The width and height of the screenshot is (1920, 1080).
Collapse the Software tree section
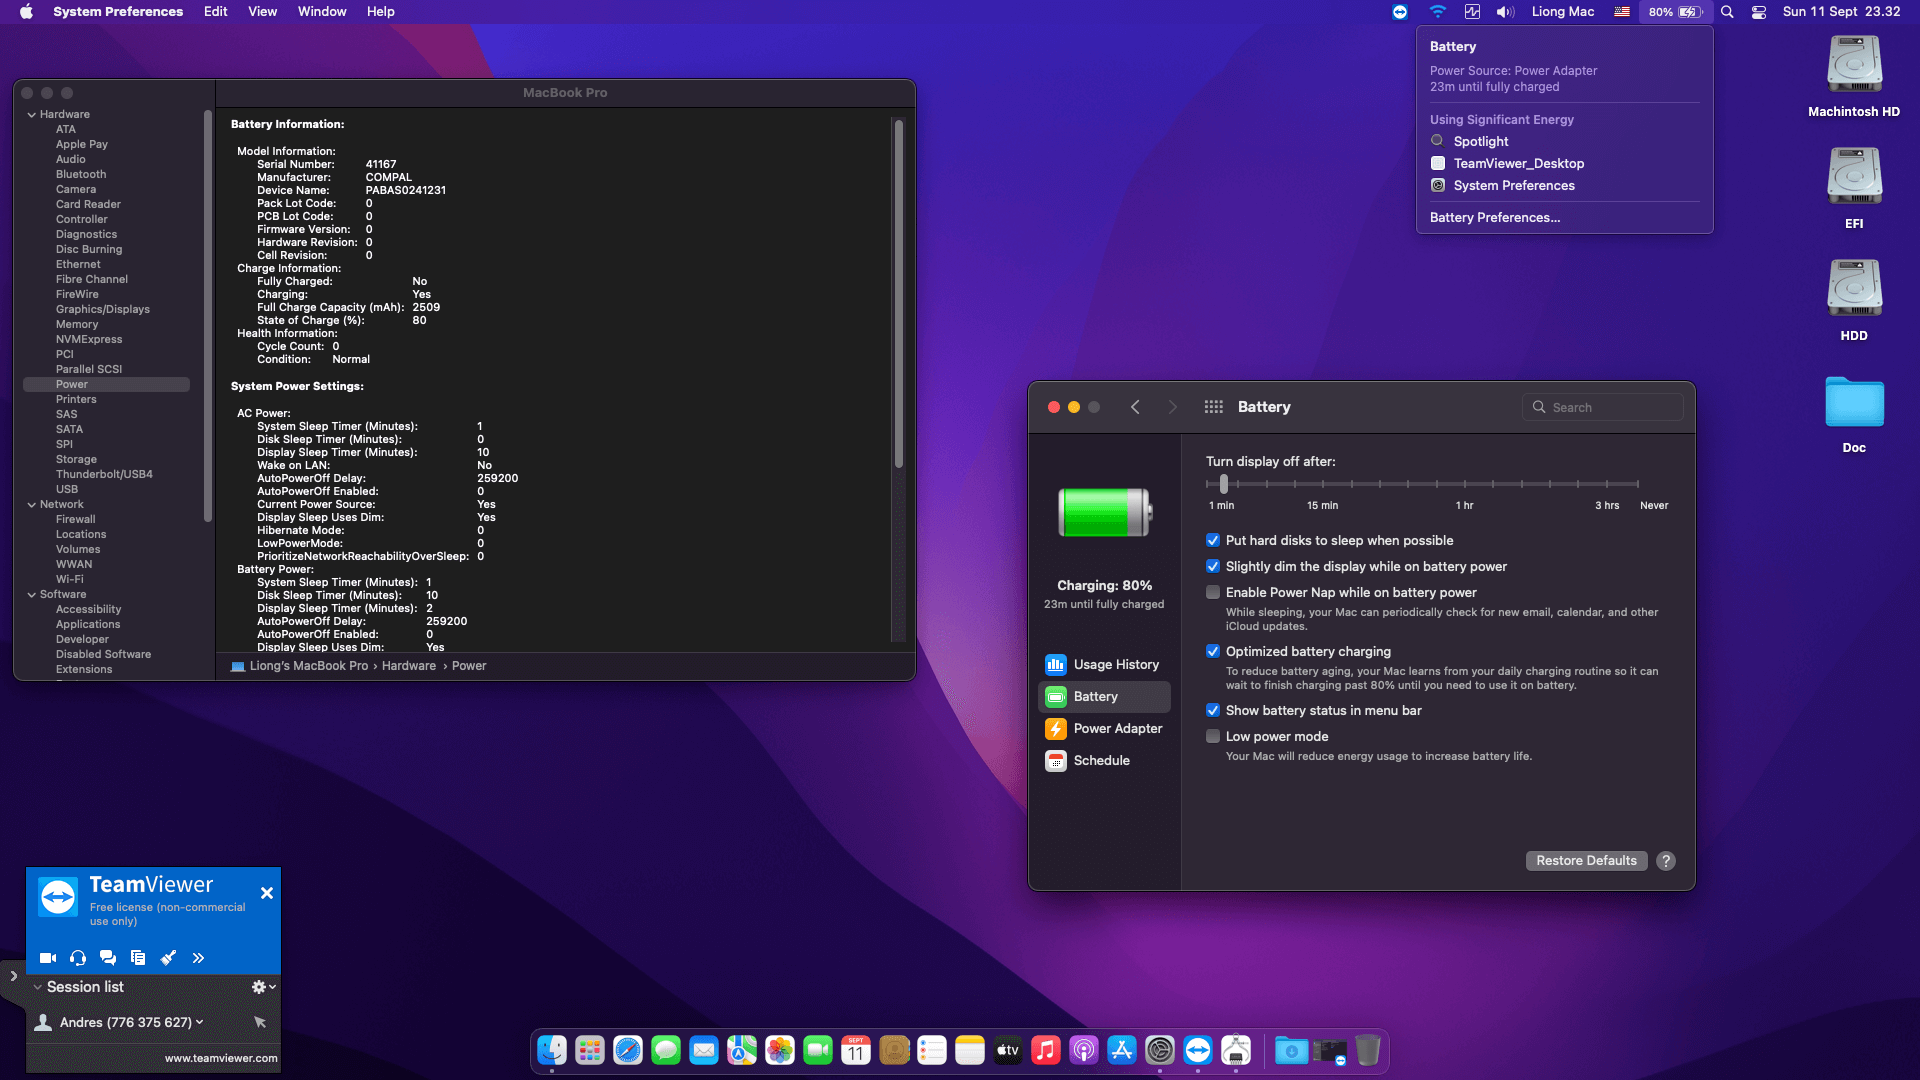(32, 594)
